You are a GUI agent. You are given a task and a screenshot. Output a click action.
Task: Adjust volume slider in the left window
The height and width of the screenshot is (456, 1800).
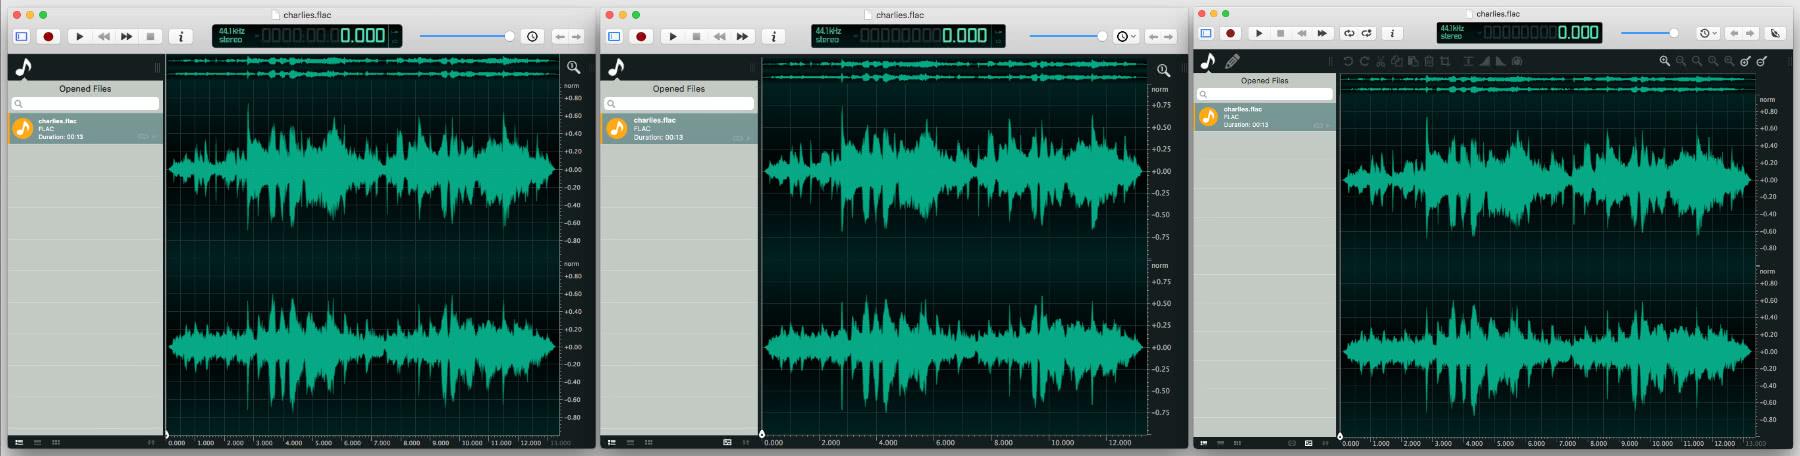(467, 36)
